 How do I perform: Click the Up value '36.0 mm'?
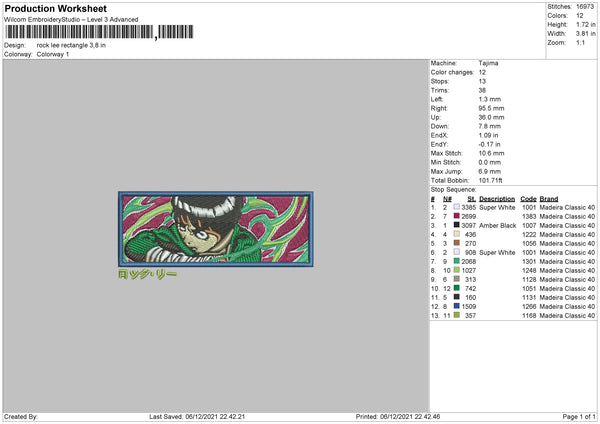(x=491, y=117)
